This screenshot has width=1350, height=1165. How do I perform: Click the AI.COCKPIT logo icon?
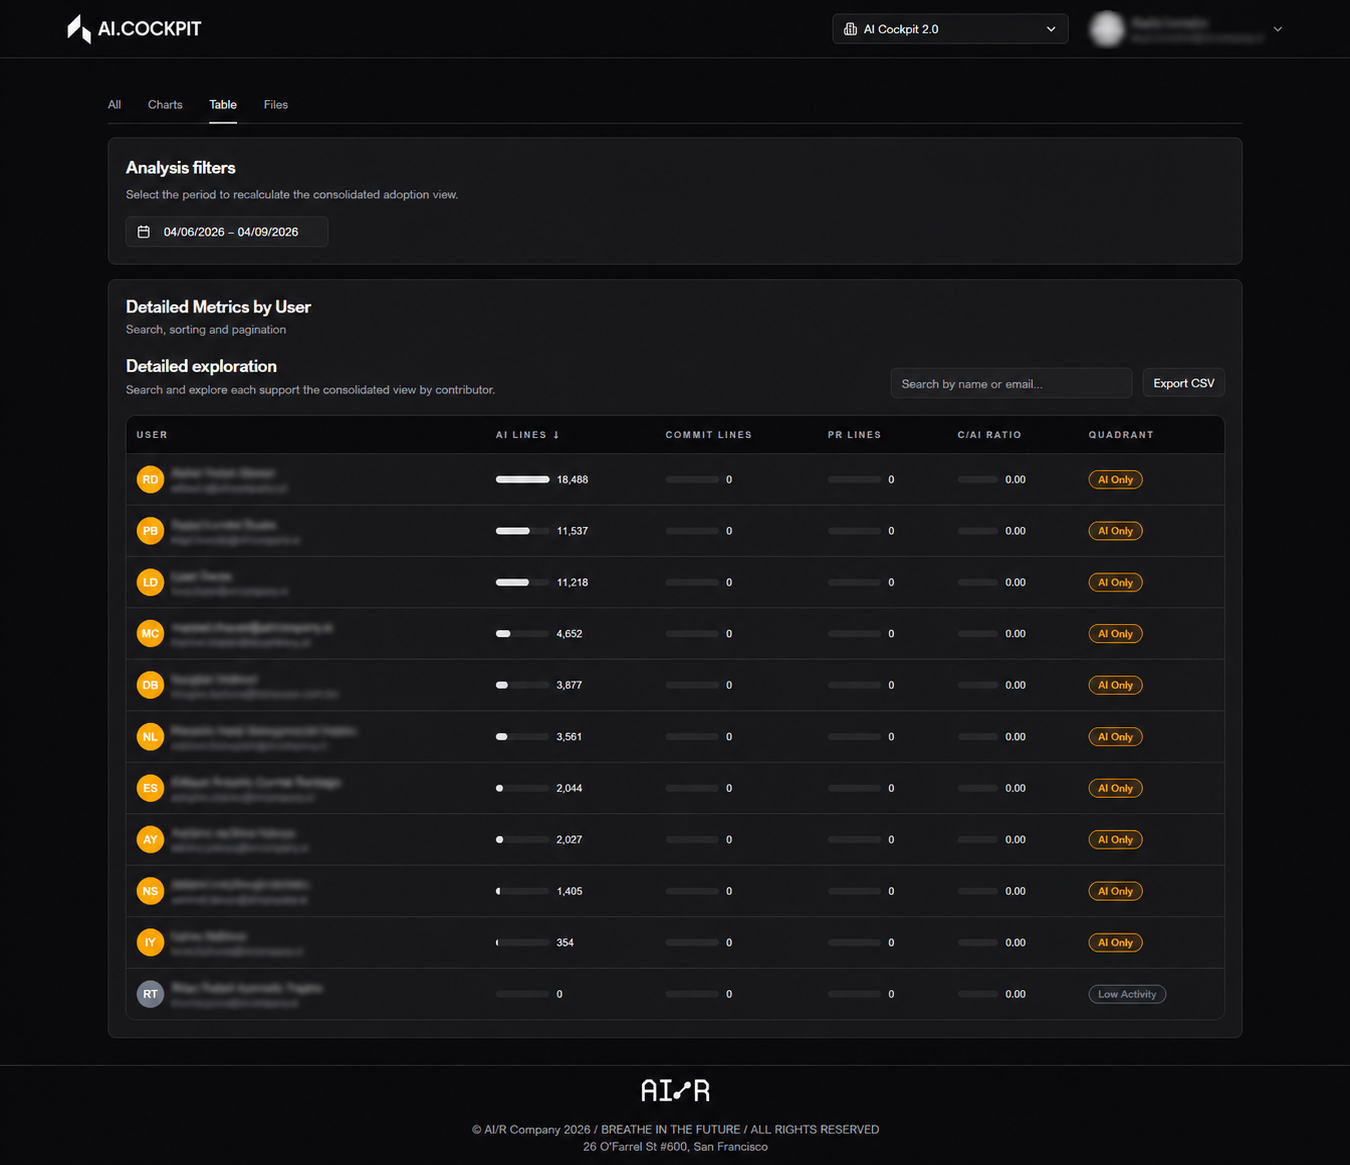click(79, 29)
